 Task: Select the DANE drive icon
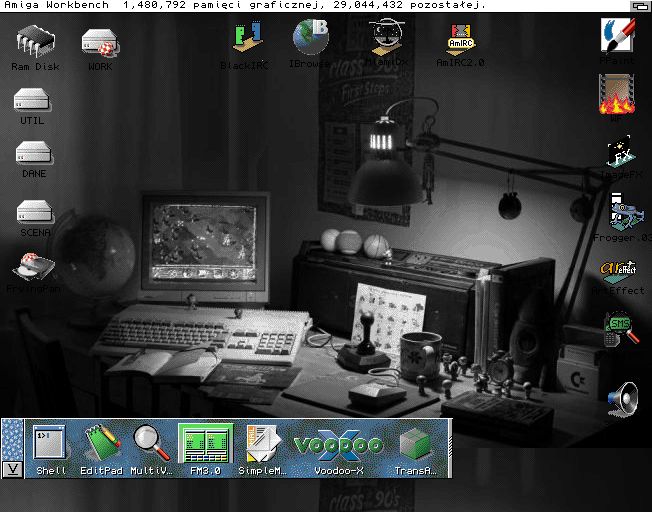pos(34,153)
